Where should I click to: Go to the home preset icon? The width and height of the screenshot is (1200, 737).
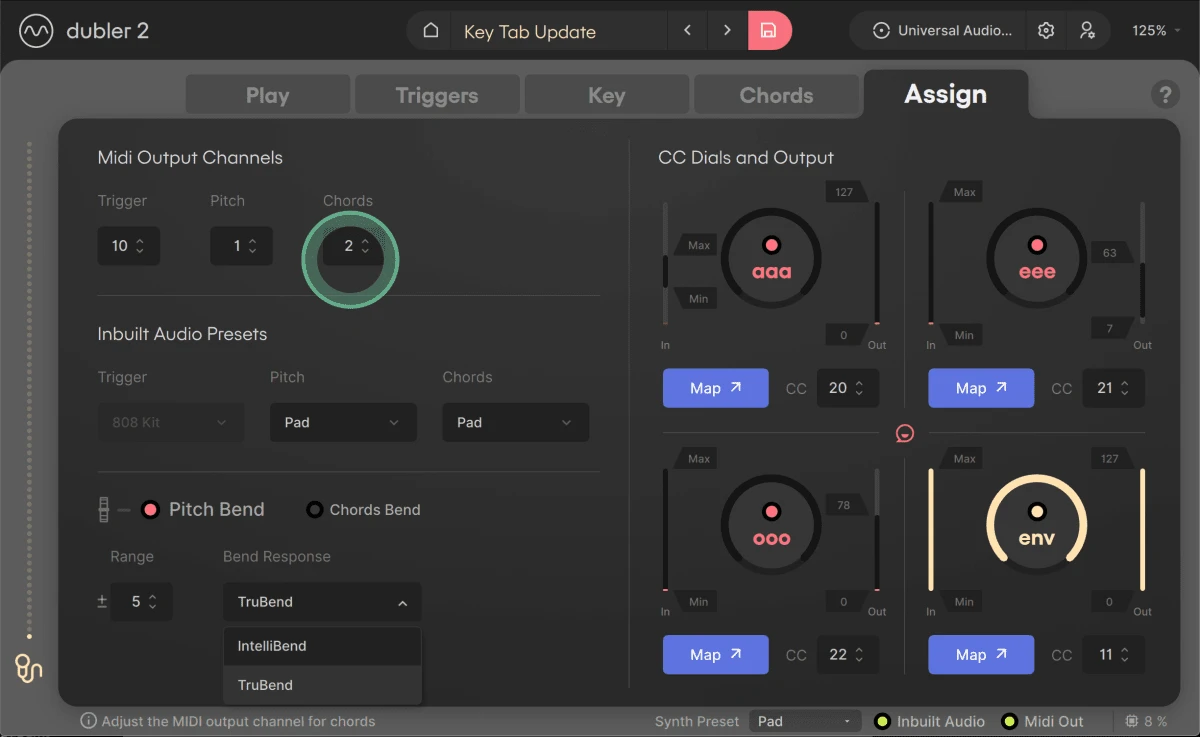click(x=431, y=31)
